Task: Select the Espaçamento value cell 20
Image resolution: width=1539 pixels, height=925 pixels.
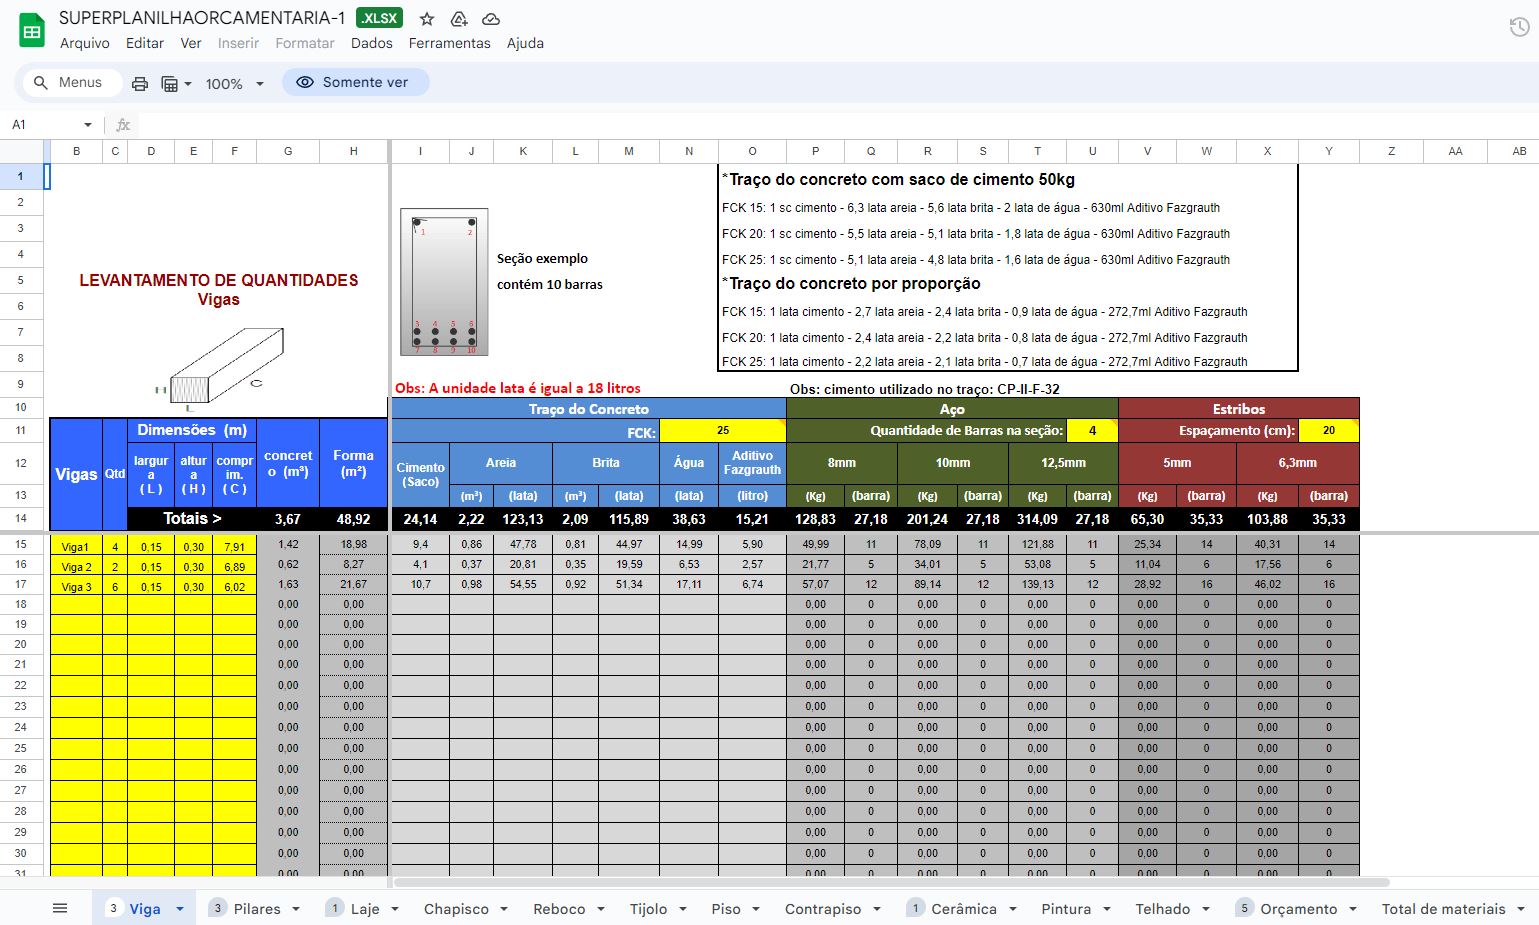Action: coord(1328,430)
